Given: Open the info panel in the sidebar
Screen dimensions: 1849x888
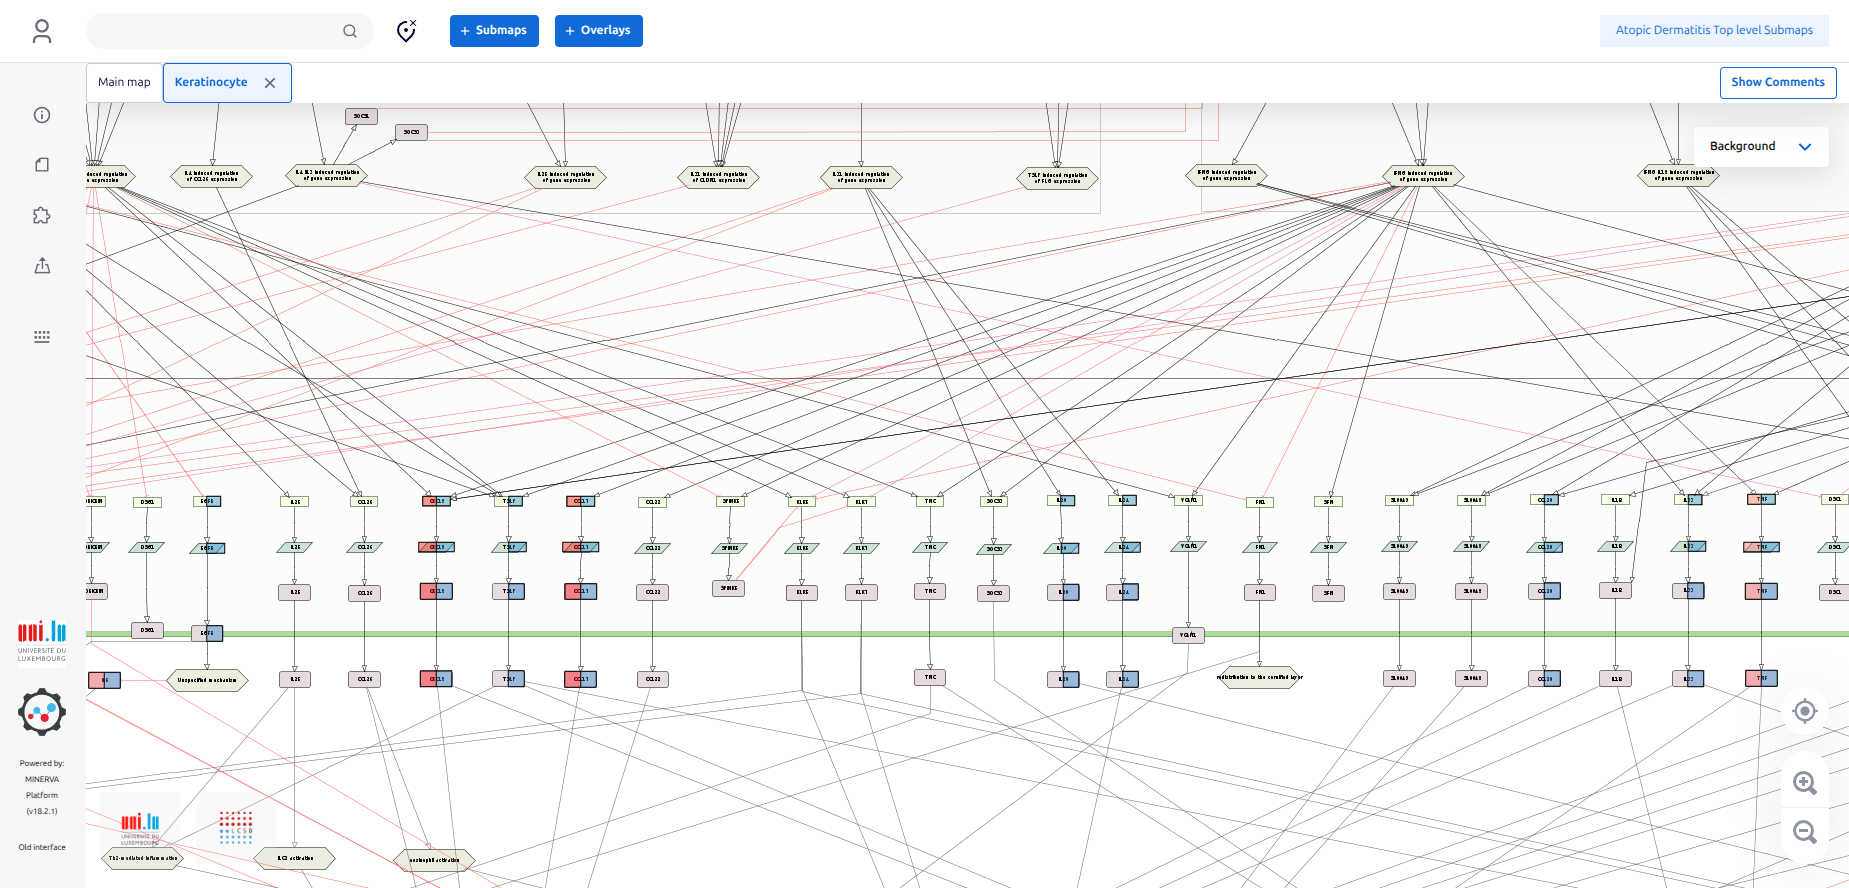Looking at the screenshot, I should point(42,115).
